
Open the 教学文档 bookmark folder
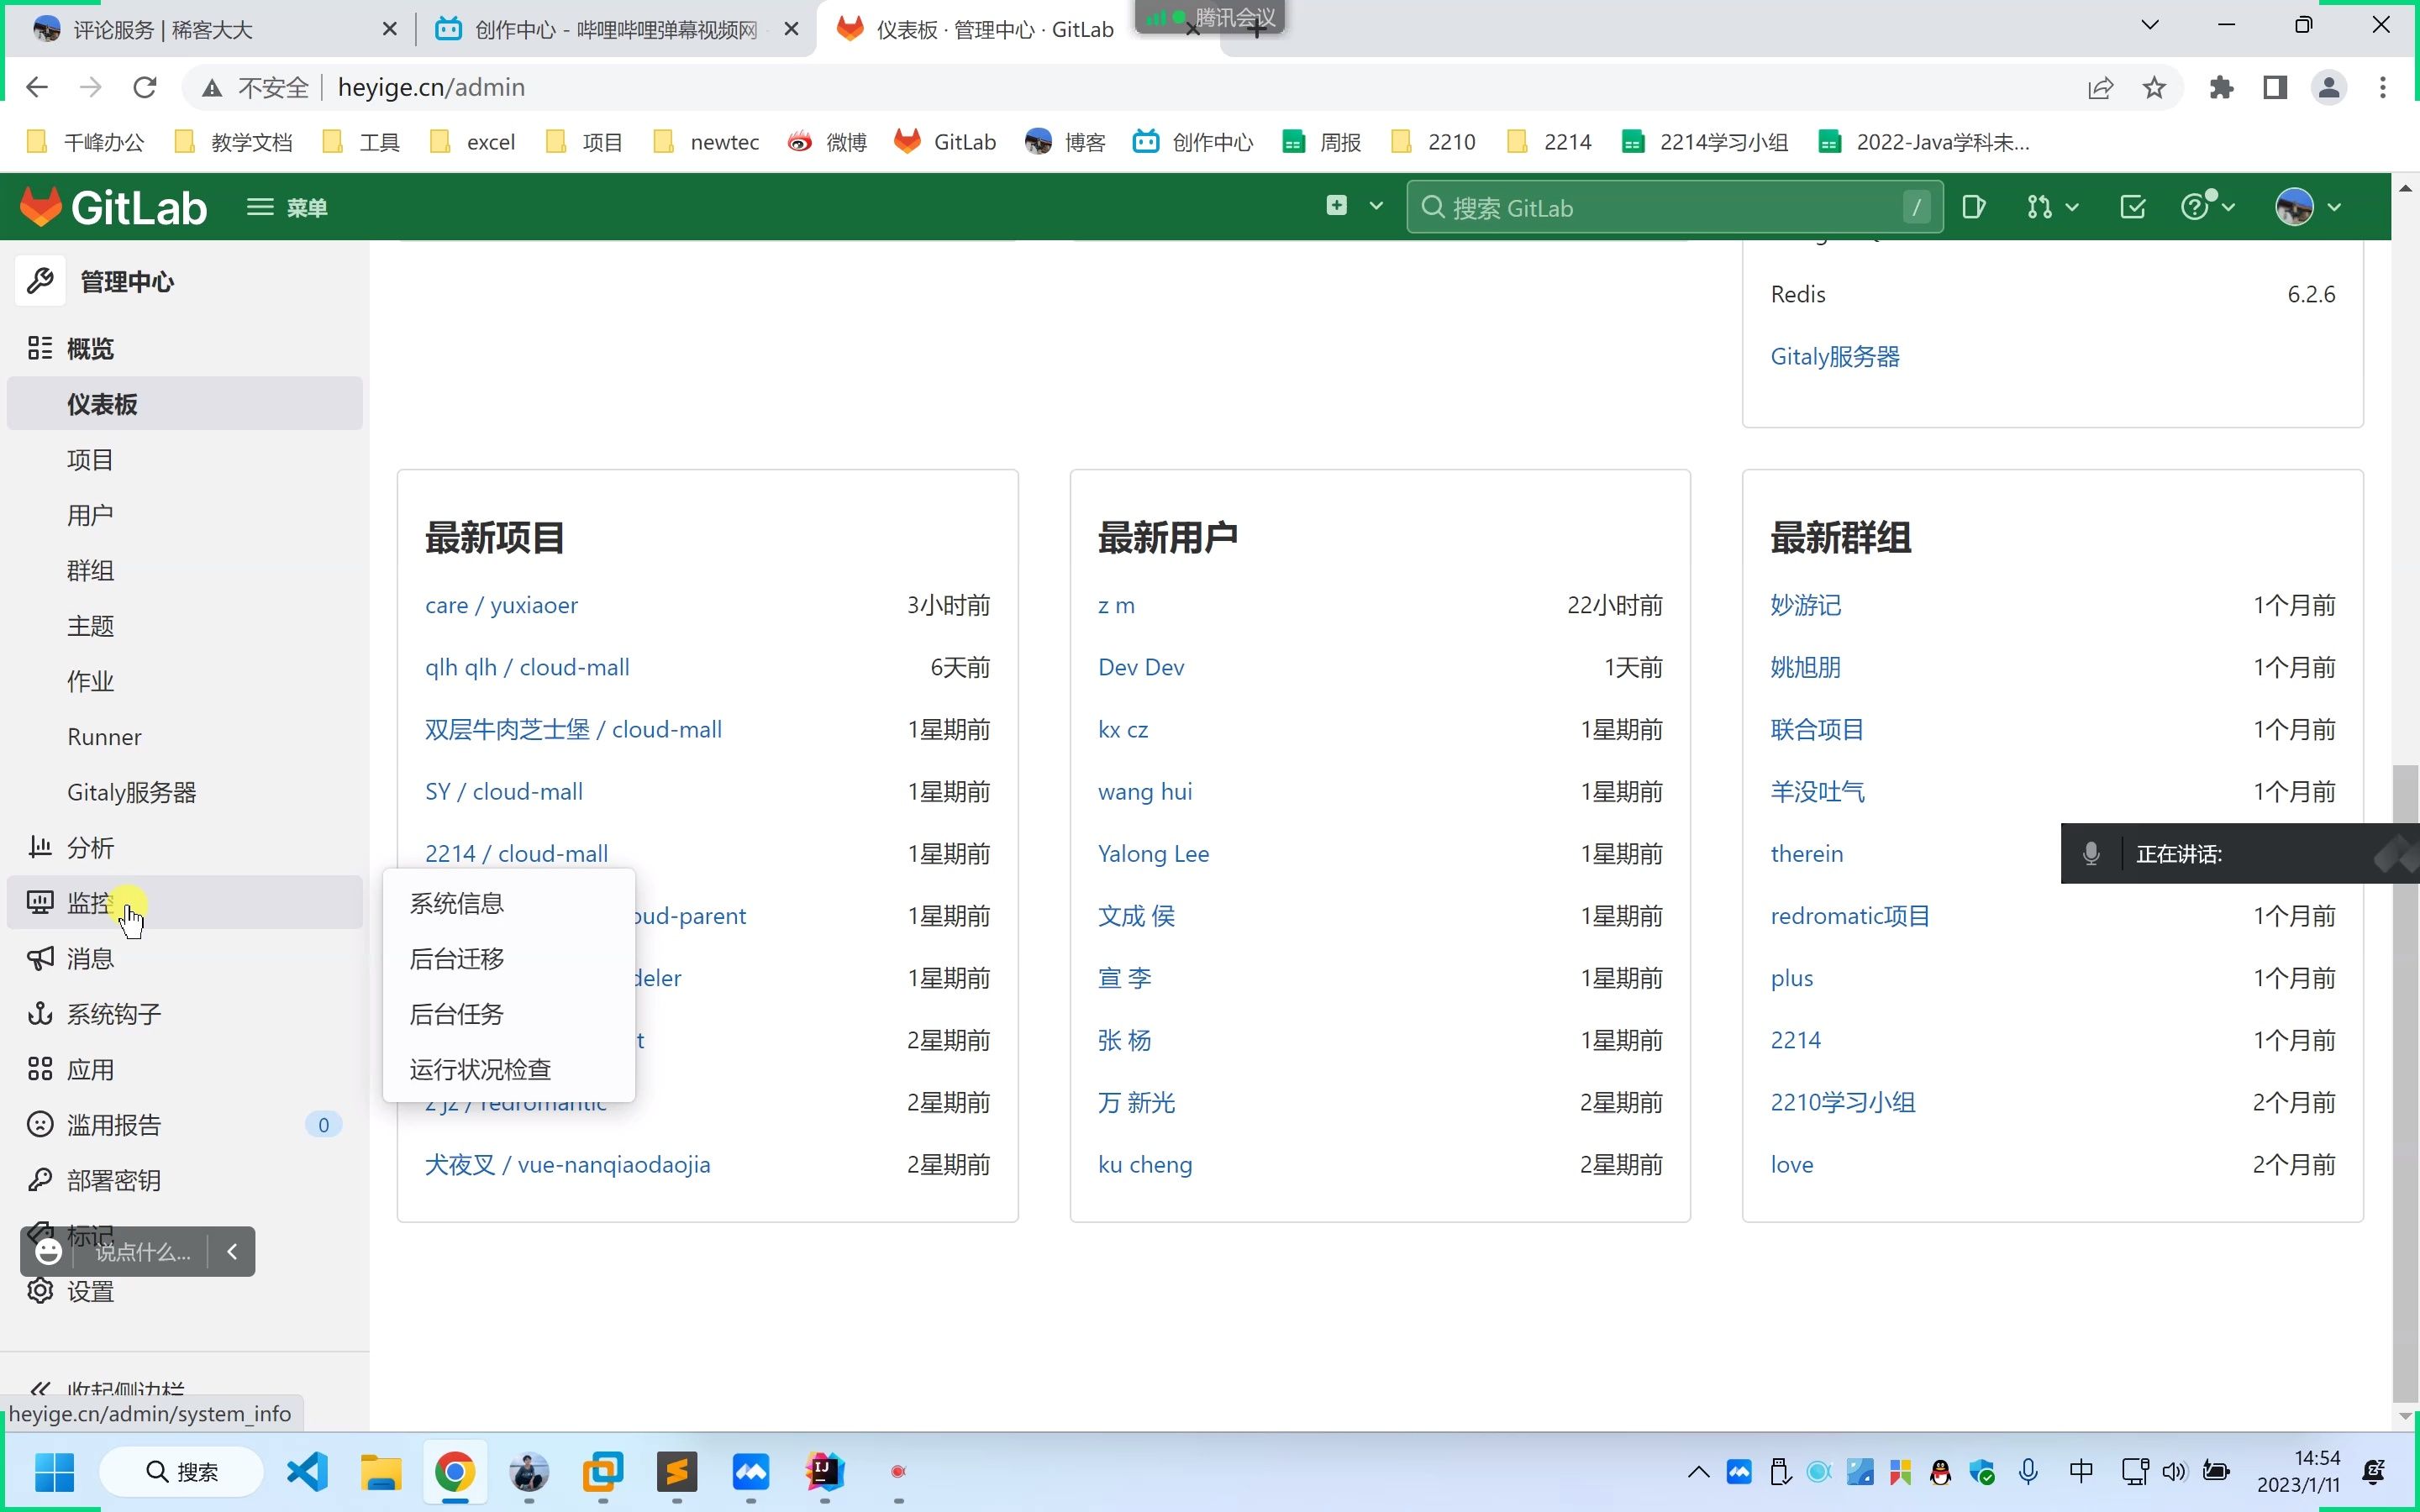[234, 142]
